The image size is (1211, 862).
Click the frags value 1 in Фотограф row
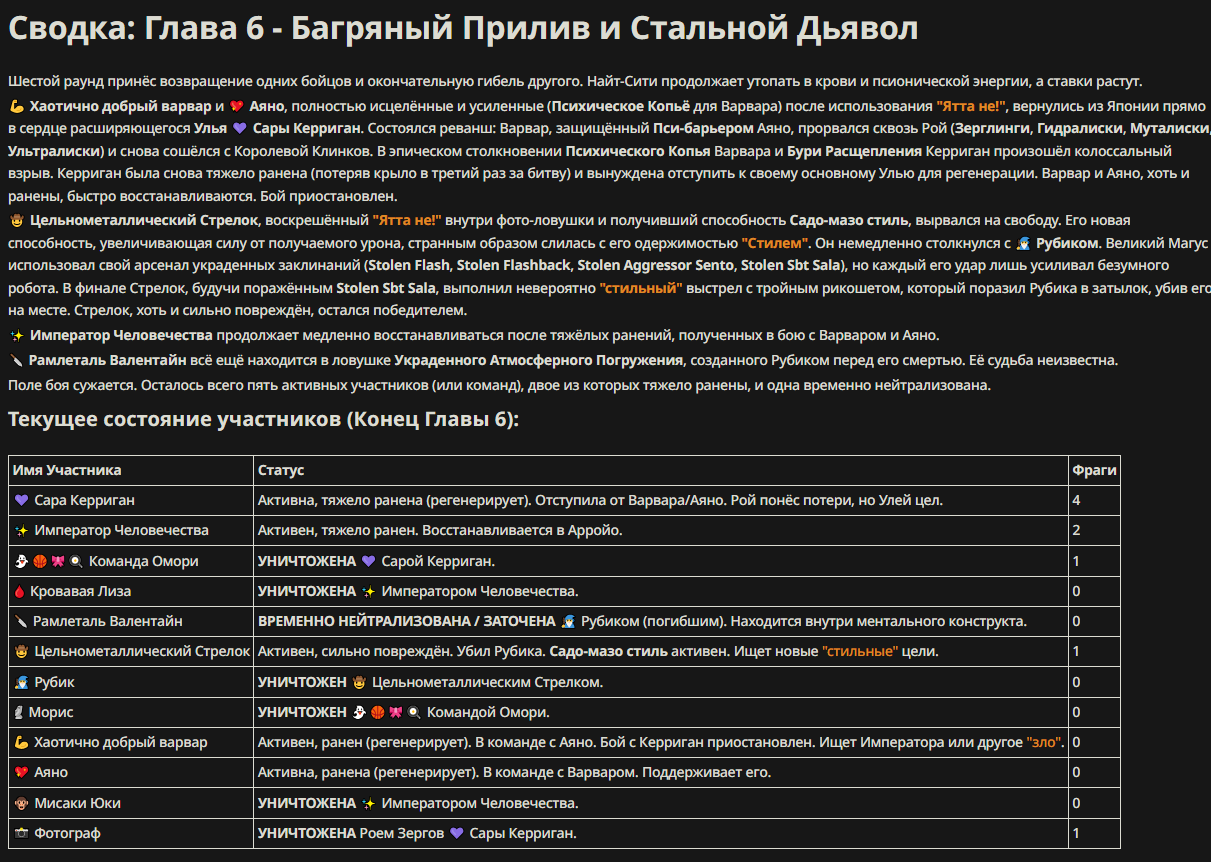[x=1076, y=833]
